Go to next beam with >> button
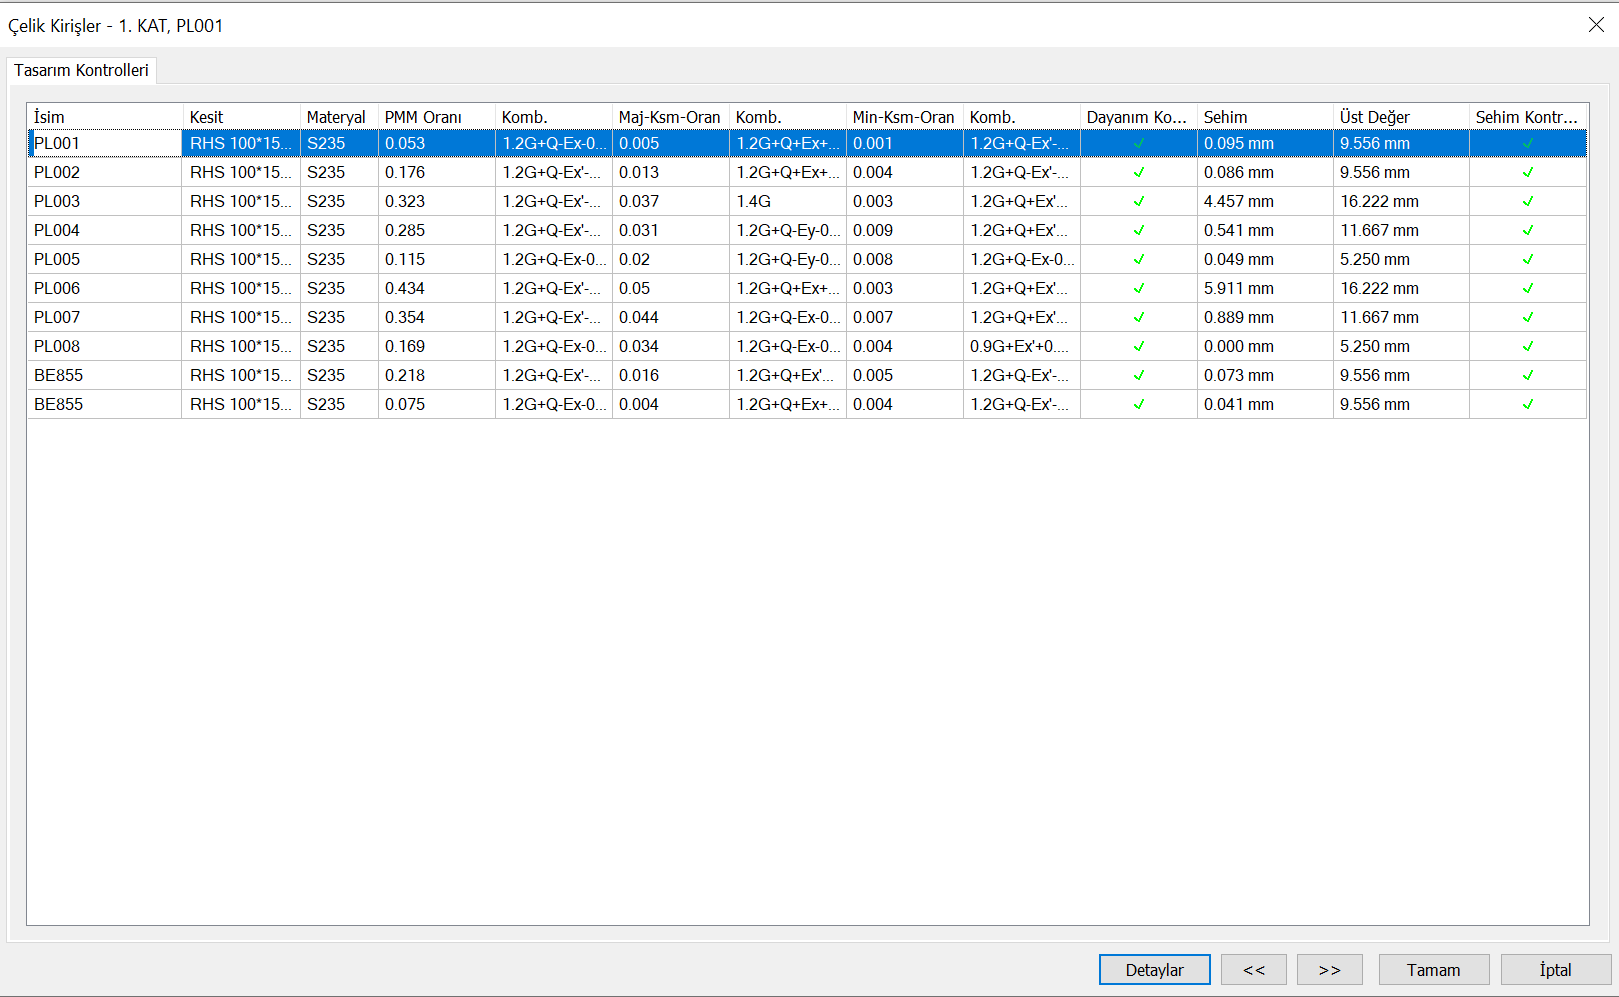This screenshot has width=1619, height=997. point(1329,970)
